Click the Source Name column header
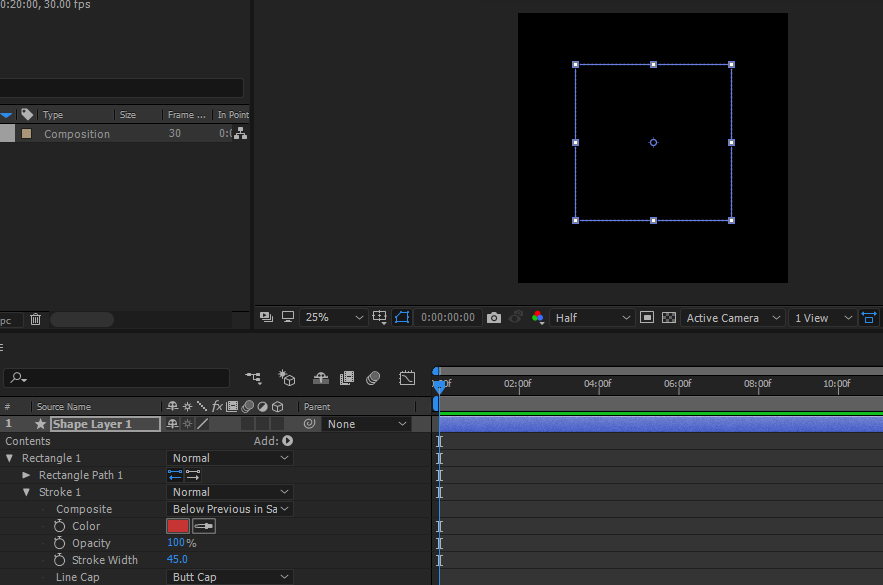The image size is (883, 585). 64,407
